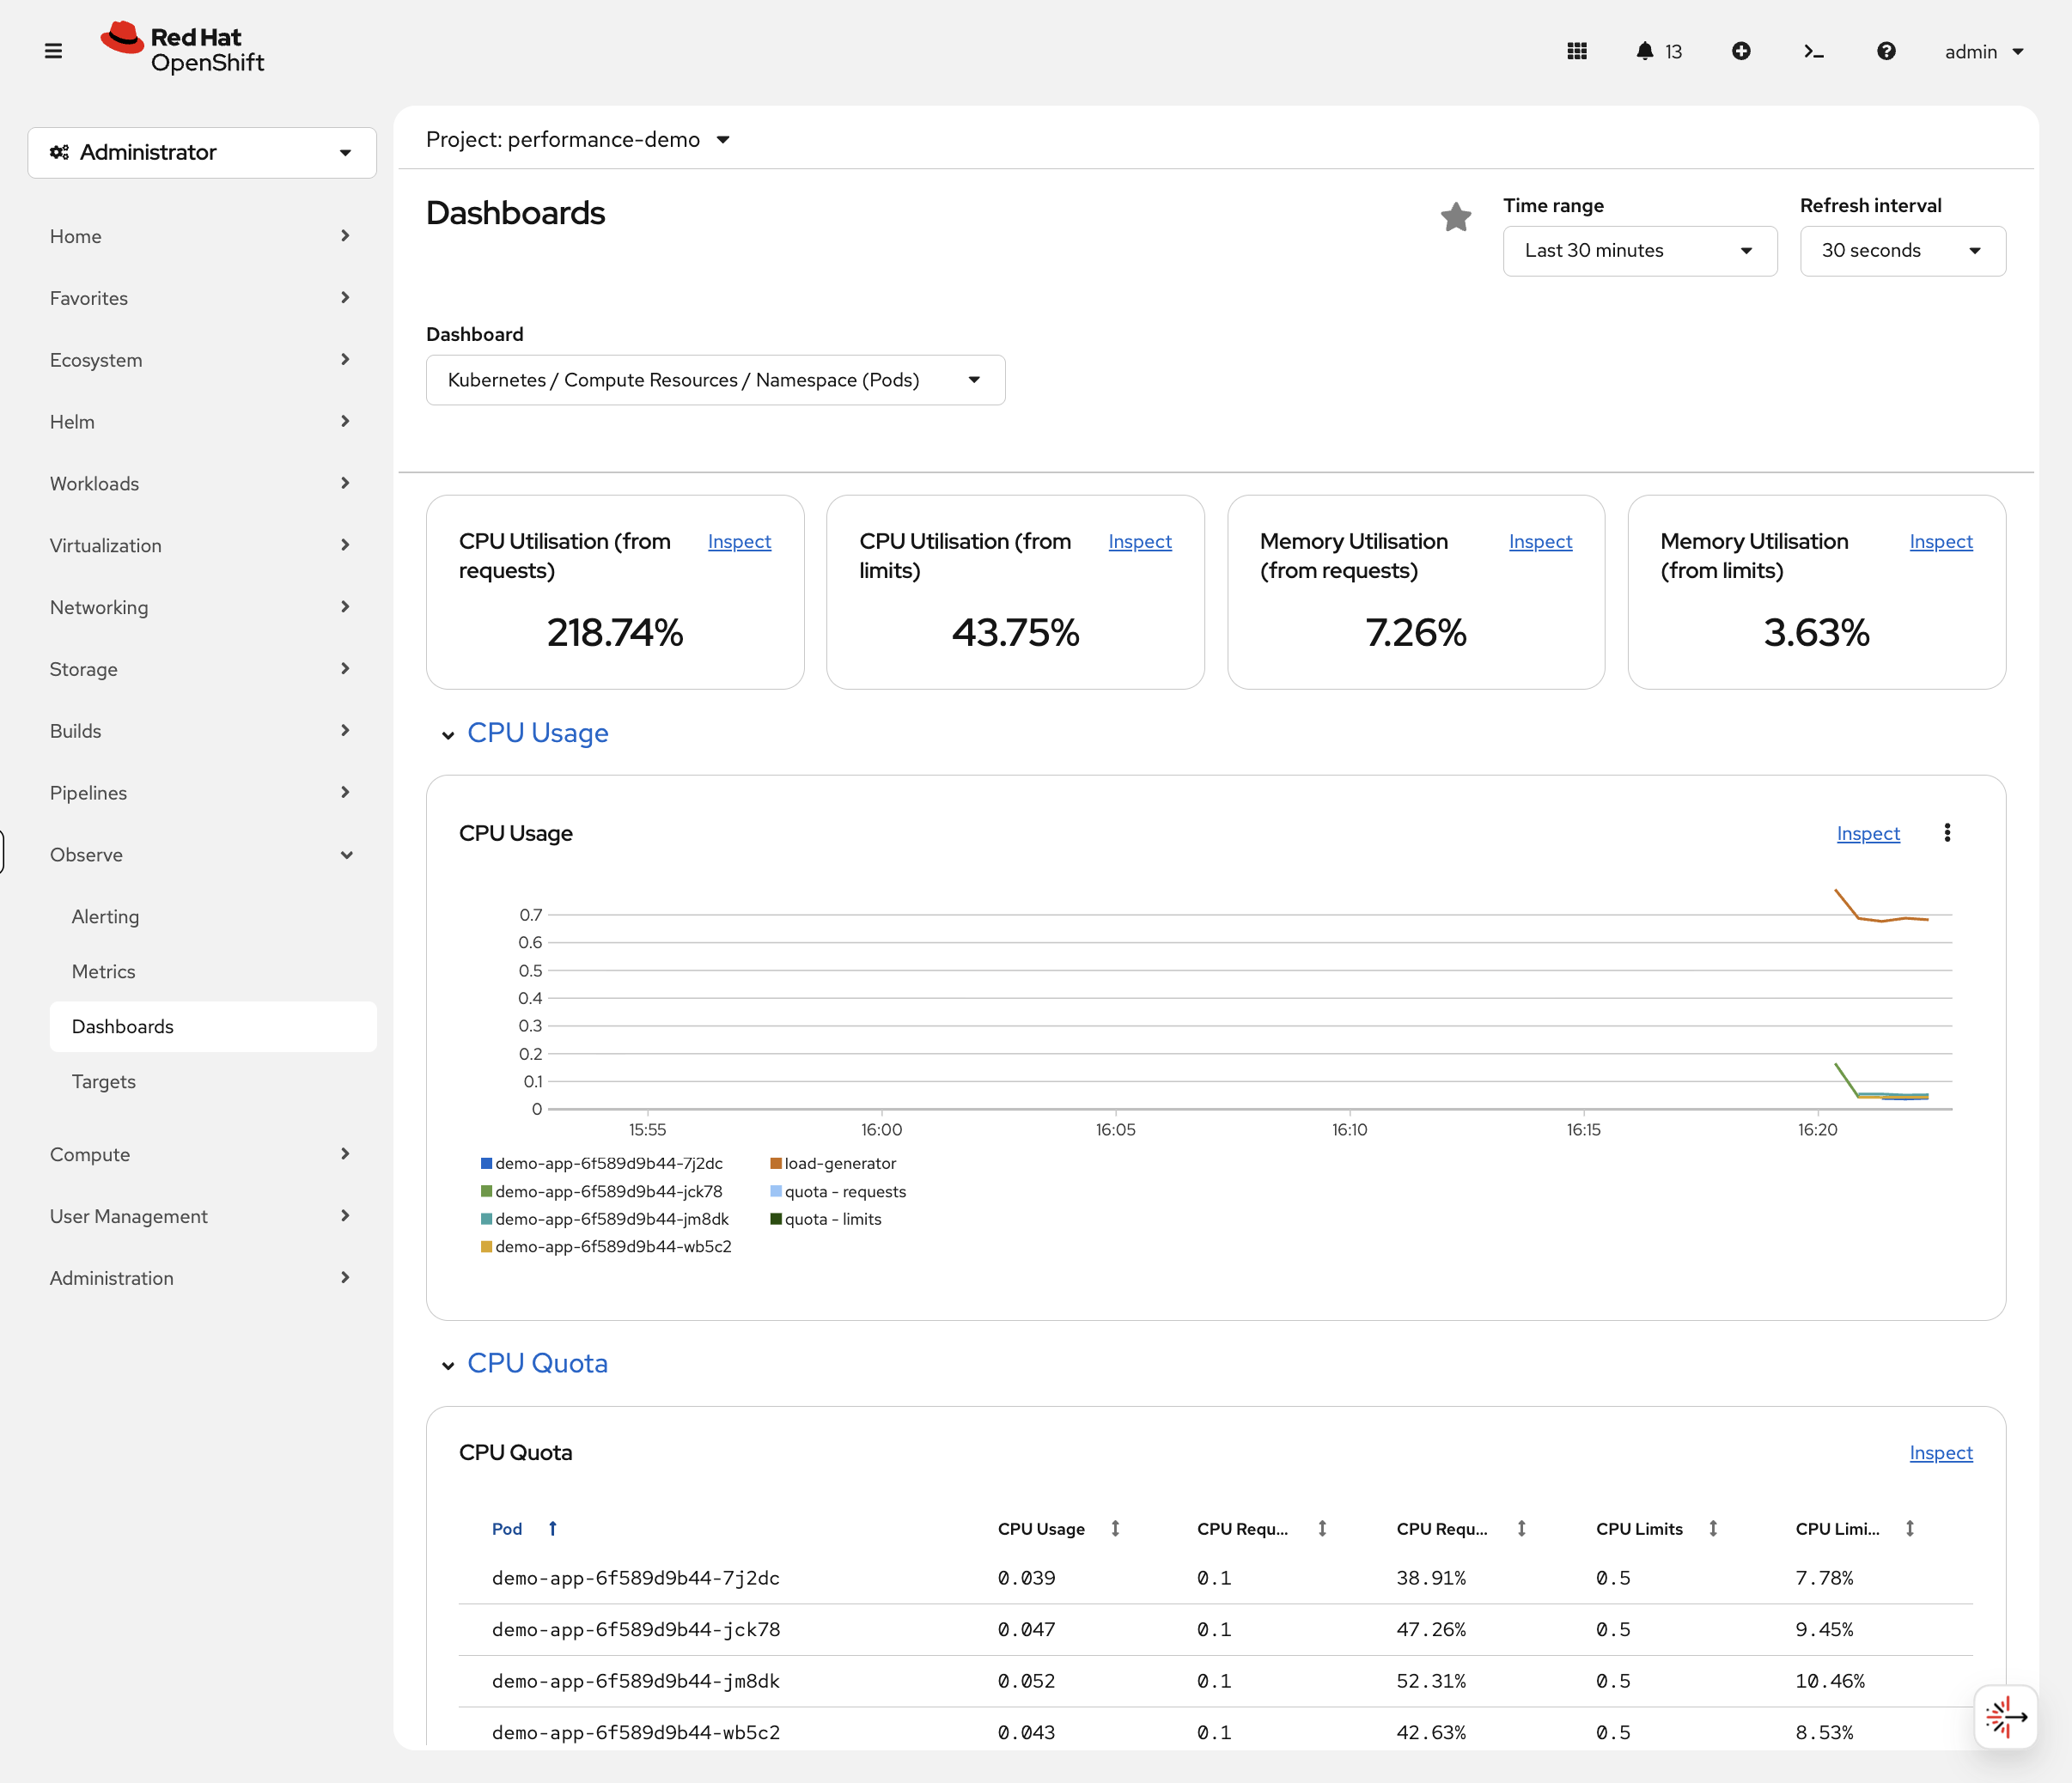2072x1783 pixels.
Task: Favorite this dashboard with the star icon
Action: [1456, 216]
